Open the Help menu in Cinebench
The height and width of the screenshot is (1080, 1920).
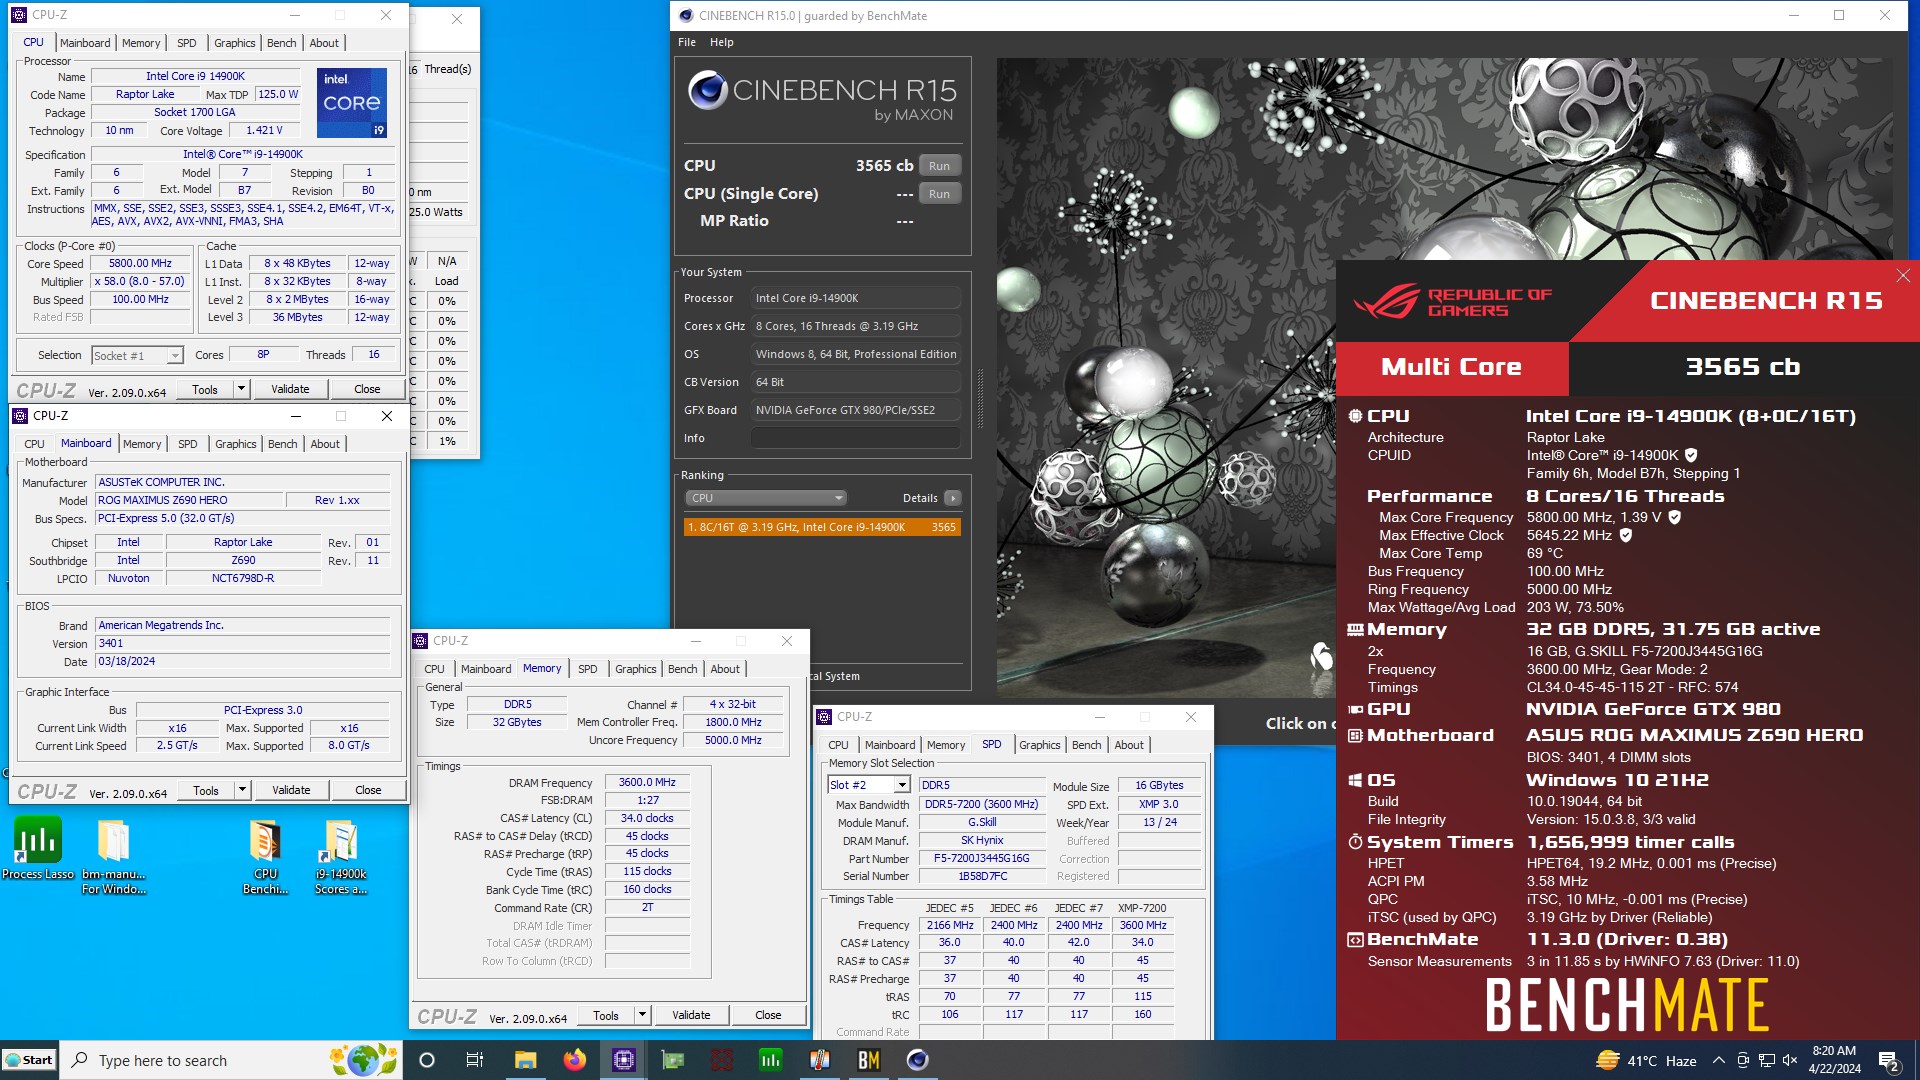pos(722,42)
